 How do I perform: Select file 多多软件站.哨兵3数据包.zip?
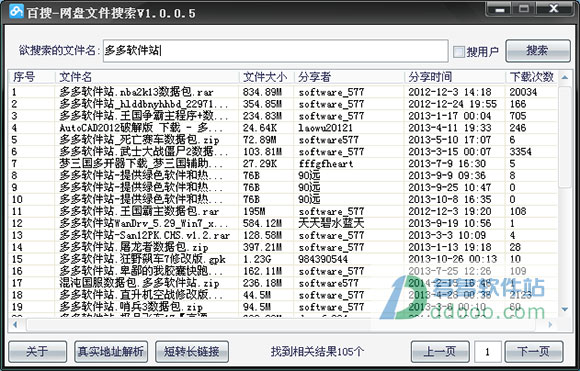(x=131, y=307)
